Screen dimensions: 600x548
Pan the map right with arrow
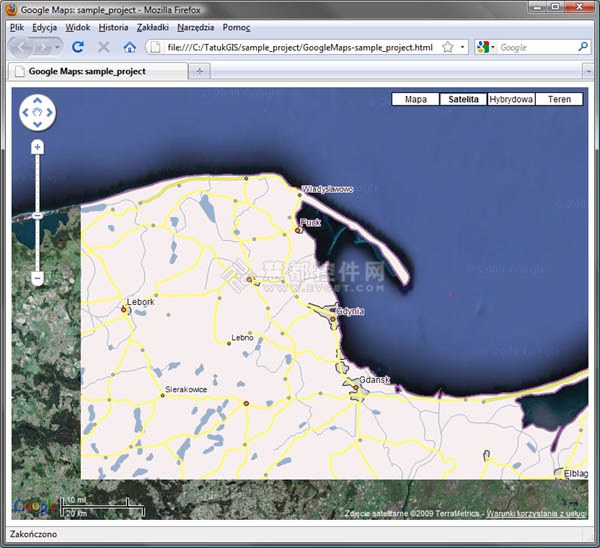coord(49,113)
